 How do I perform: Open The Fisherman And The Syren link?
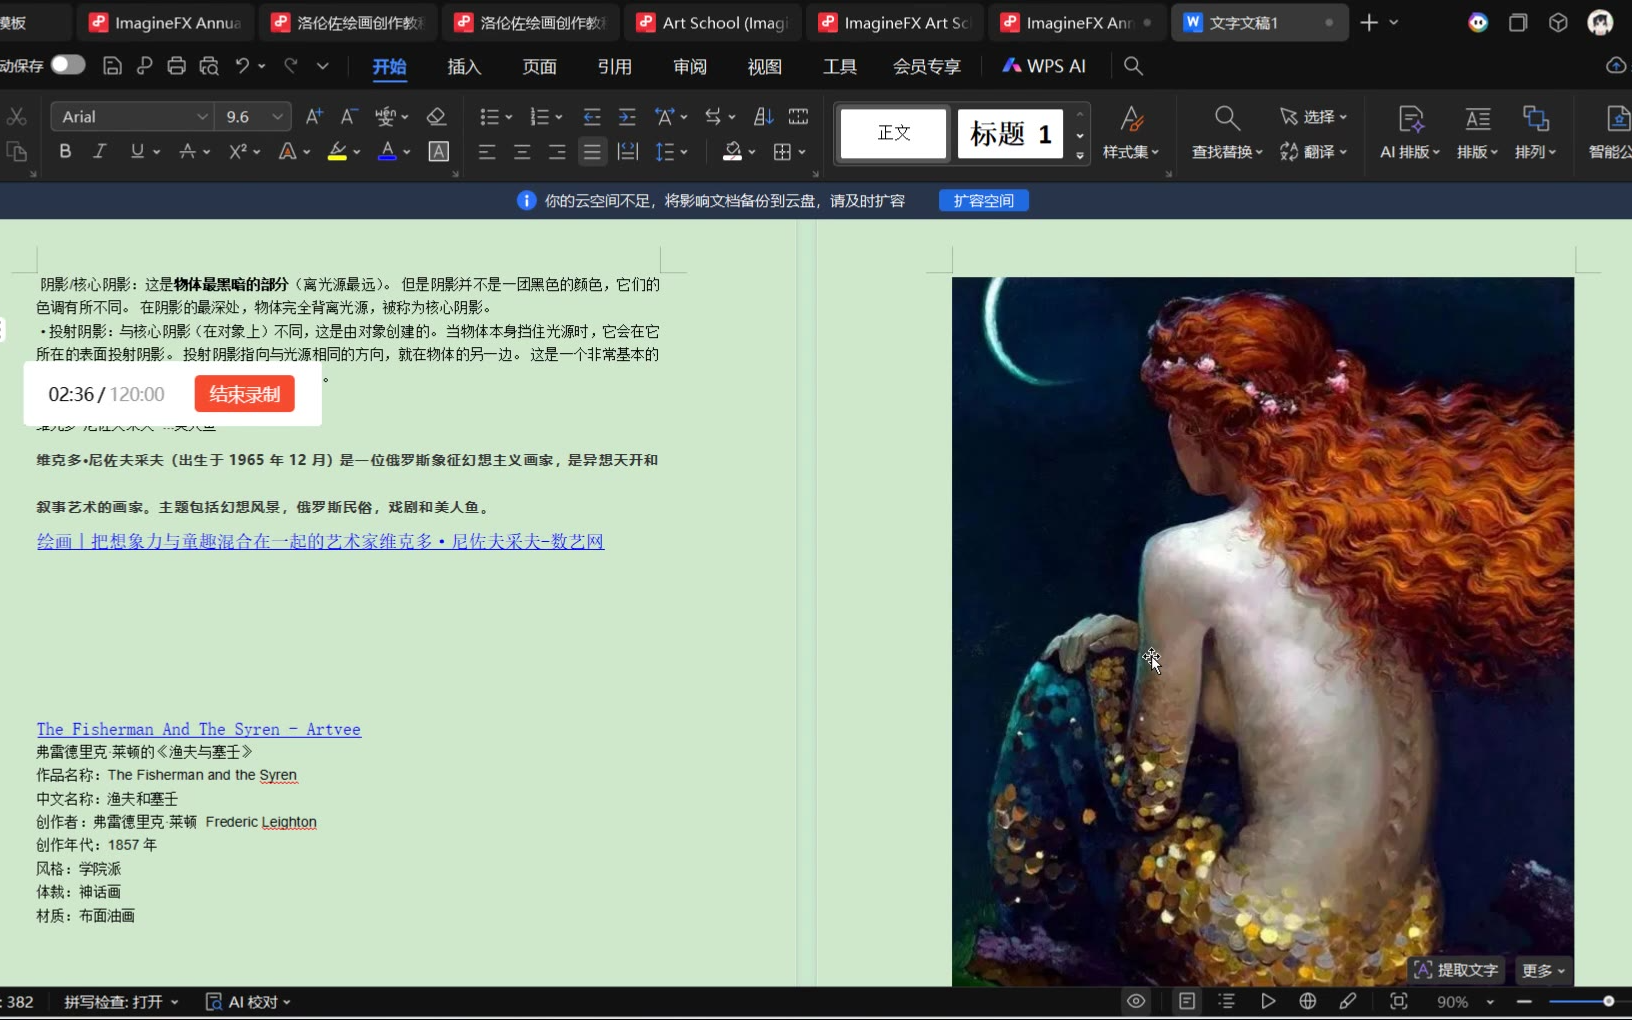(x=198, y=729)
